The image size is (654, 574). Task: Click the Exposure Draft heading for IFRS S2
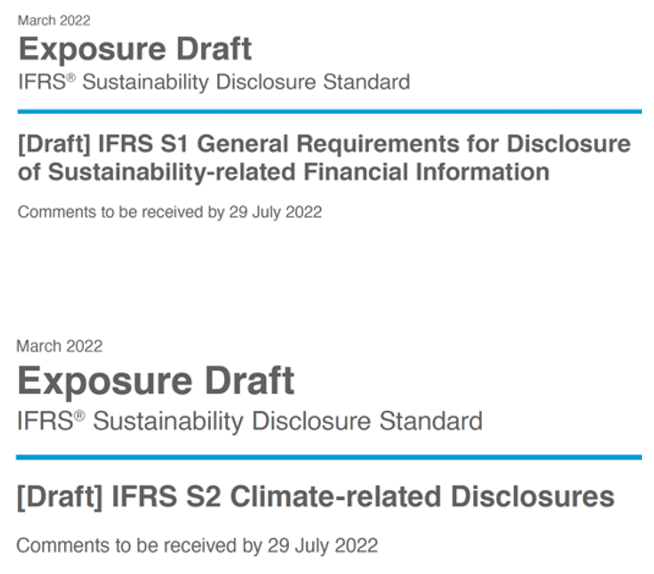(155, 381)
